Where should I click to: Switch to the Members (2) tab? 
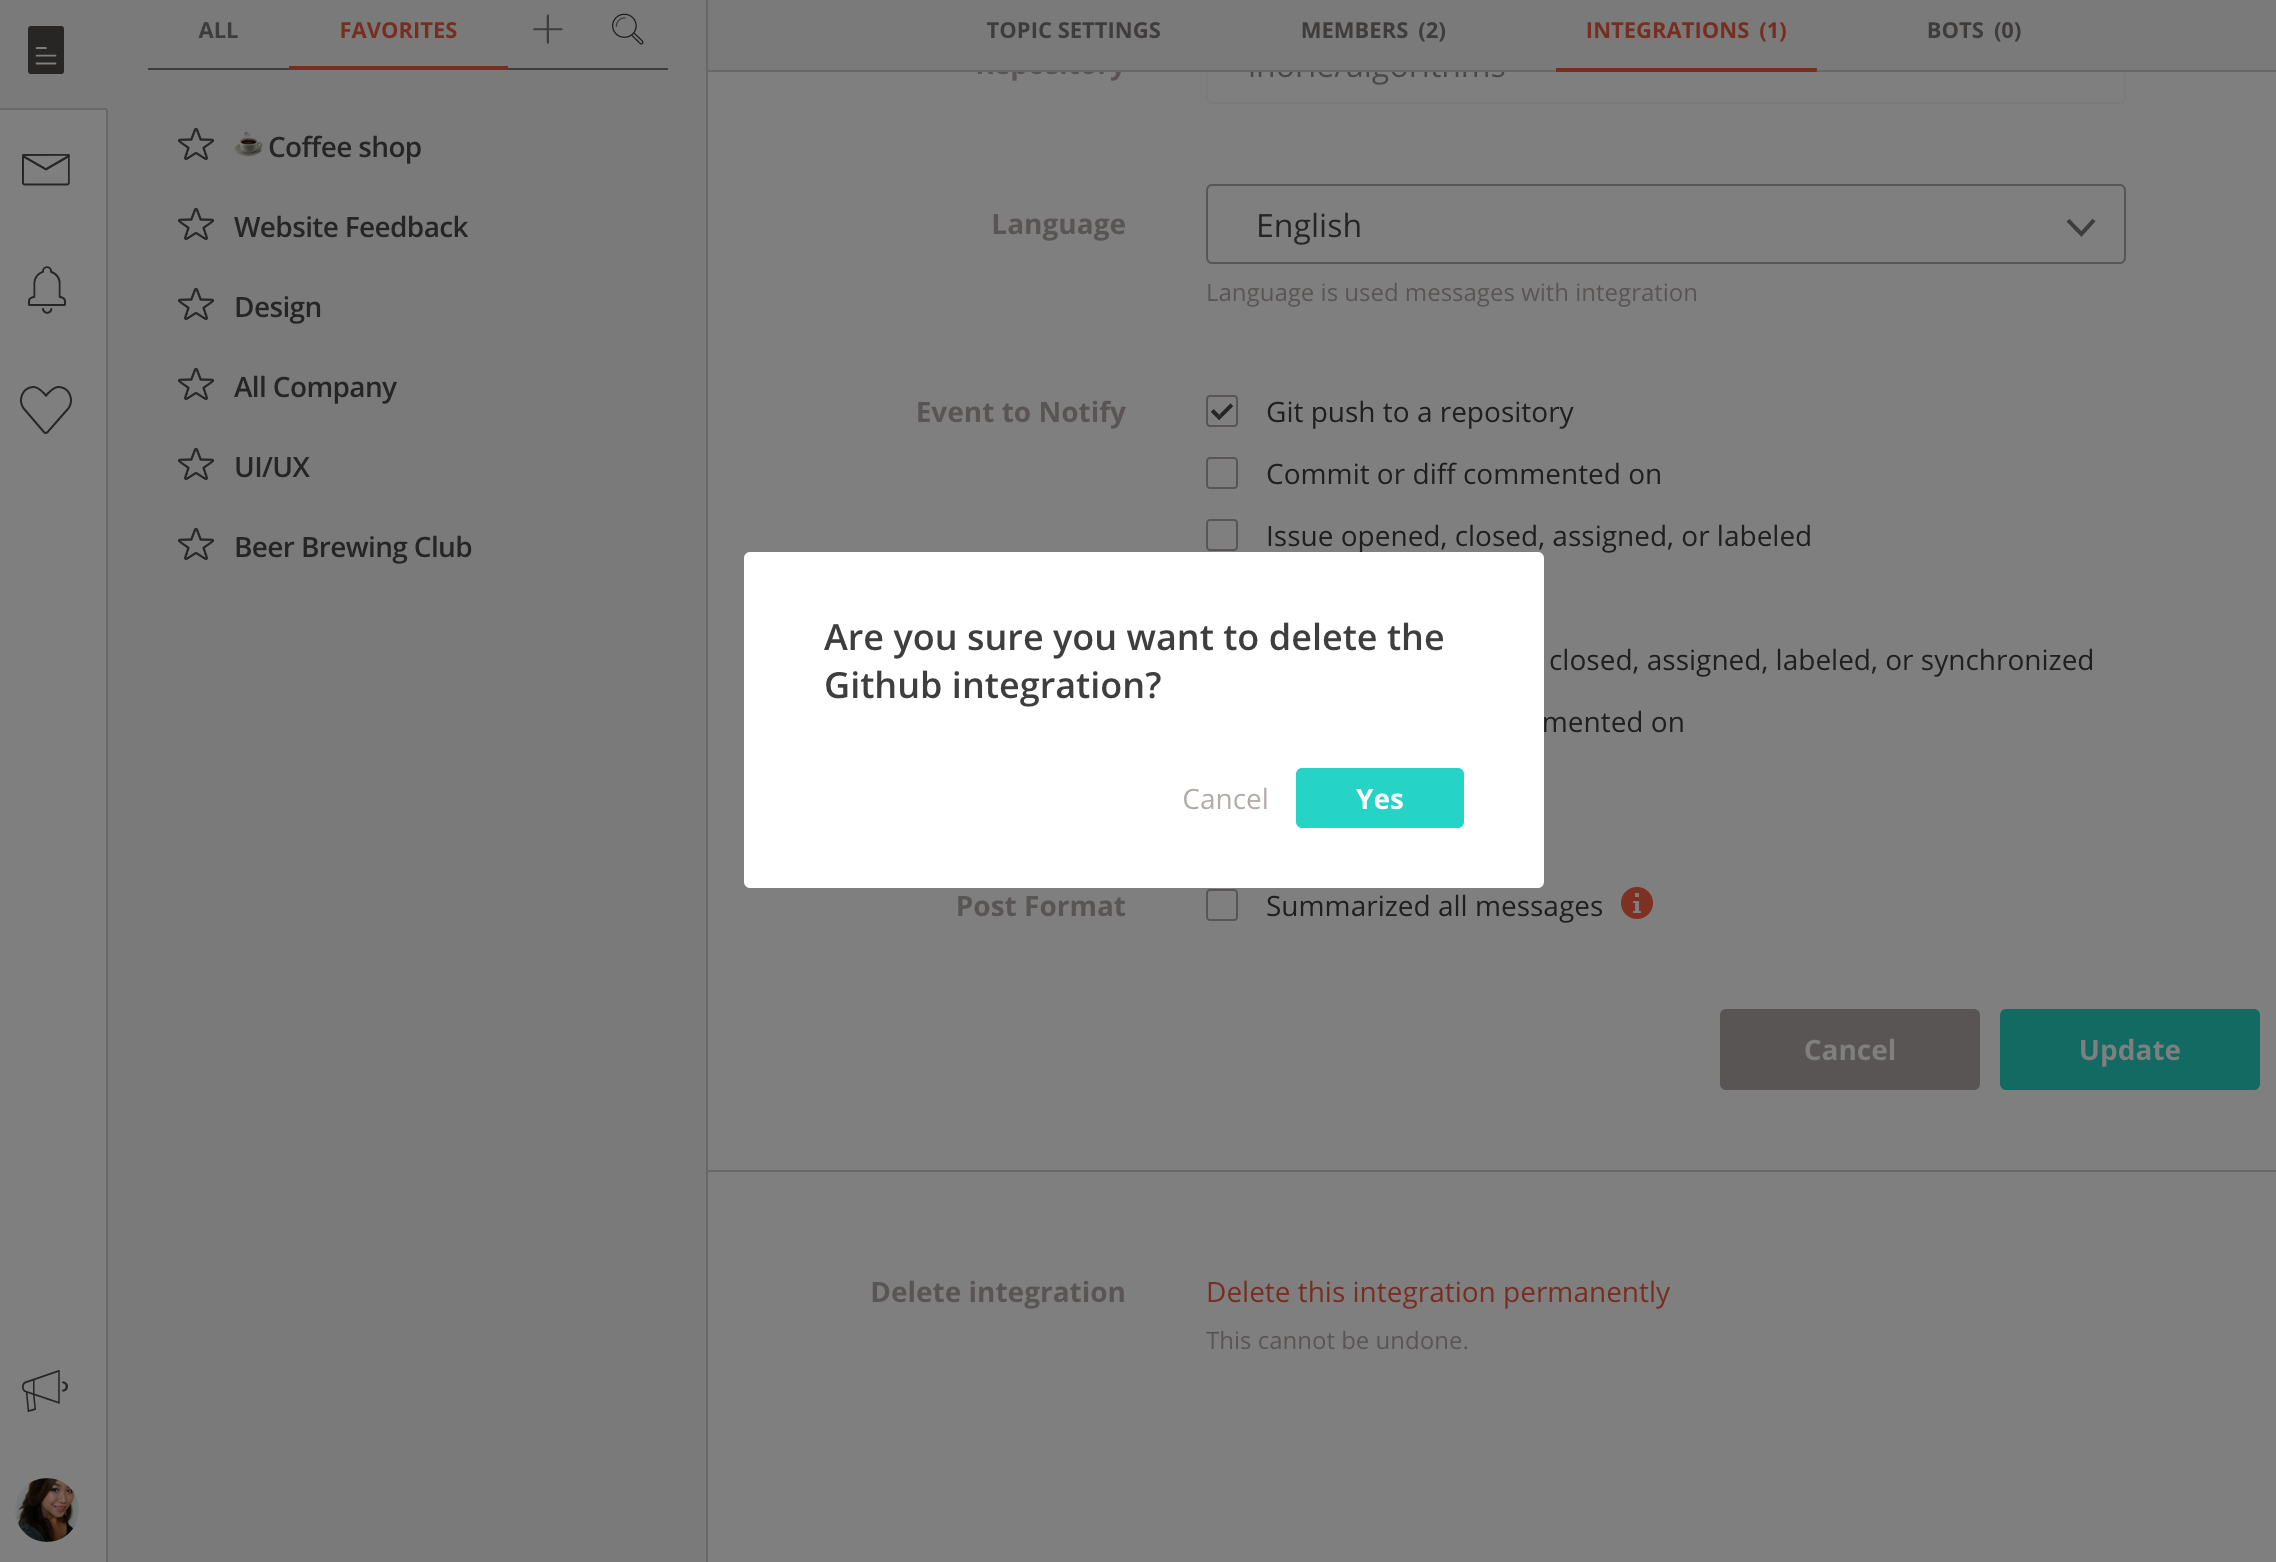tap(1373, 30)
